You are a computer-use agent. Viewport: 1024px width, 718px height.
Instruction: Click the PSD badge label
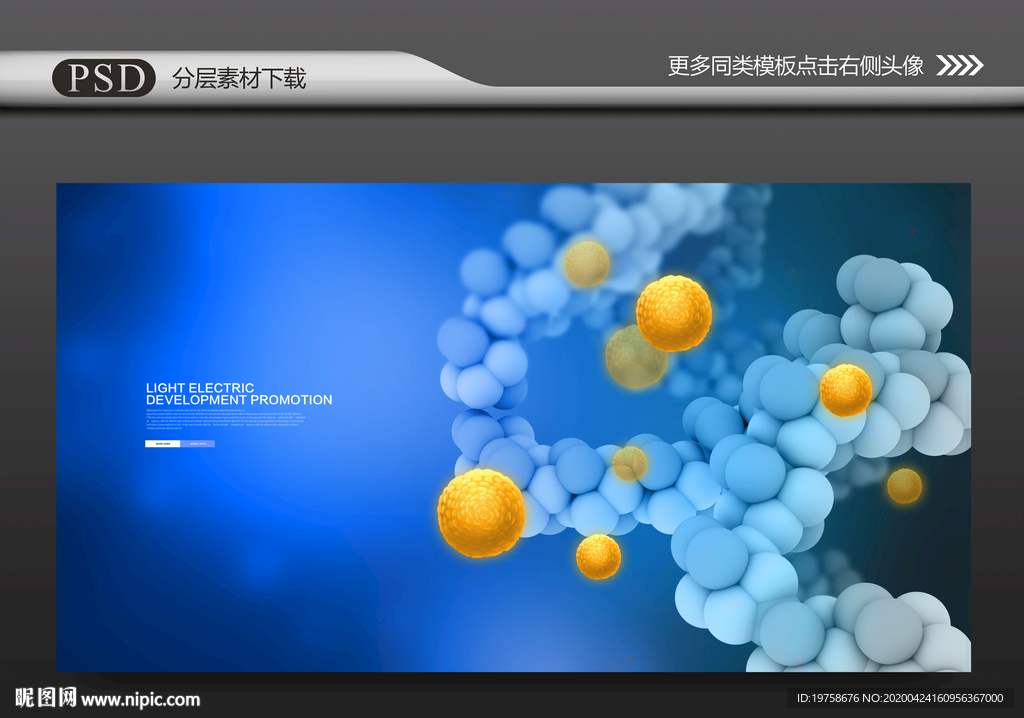[x=104, y=78]
